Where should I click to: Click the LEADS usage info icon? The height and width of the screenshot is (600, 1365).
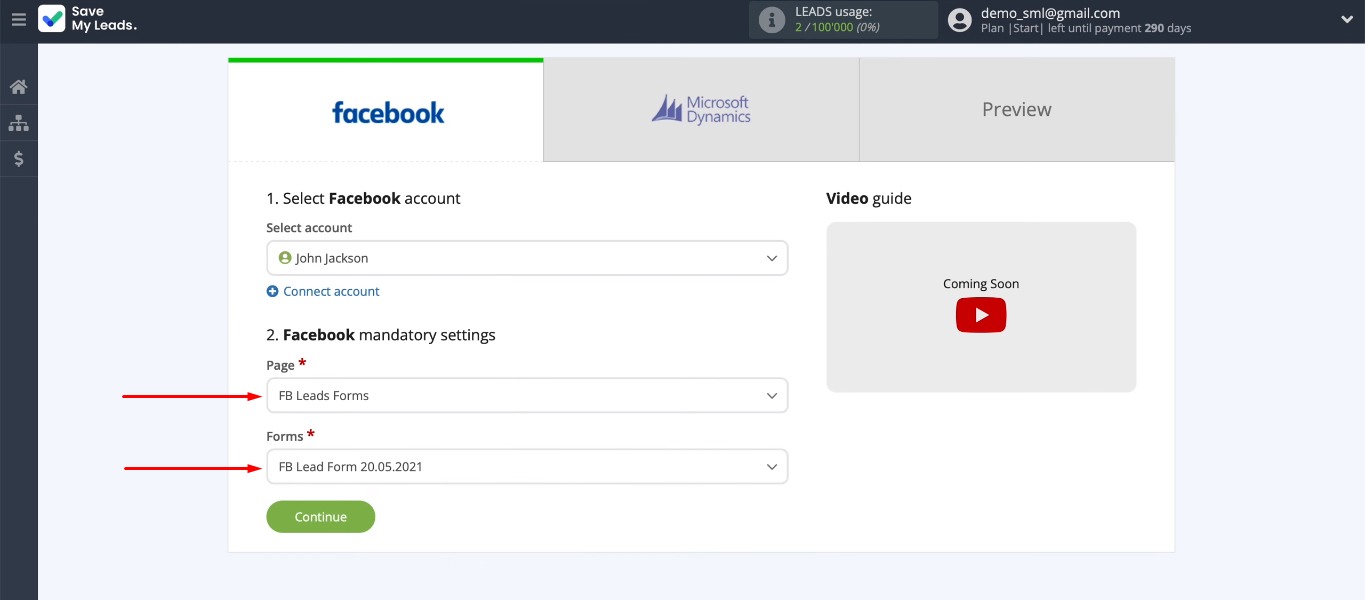click(x=771, y=20)
